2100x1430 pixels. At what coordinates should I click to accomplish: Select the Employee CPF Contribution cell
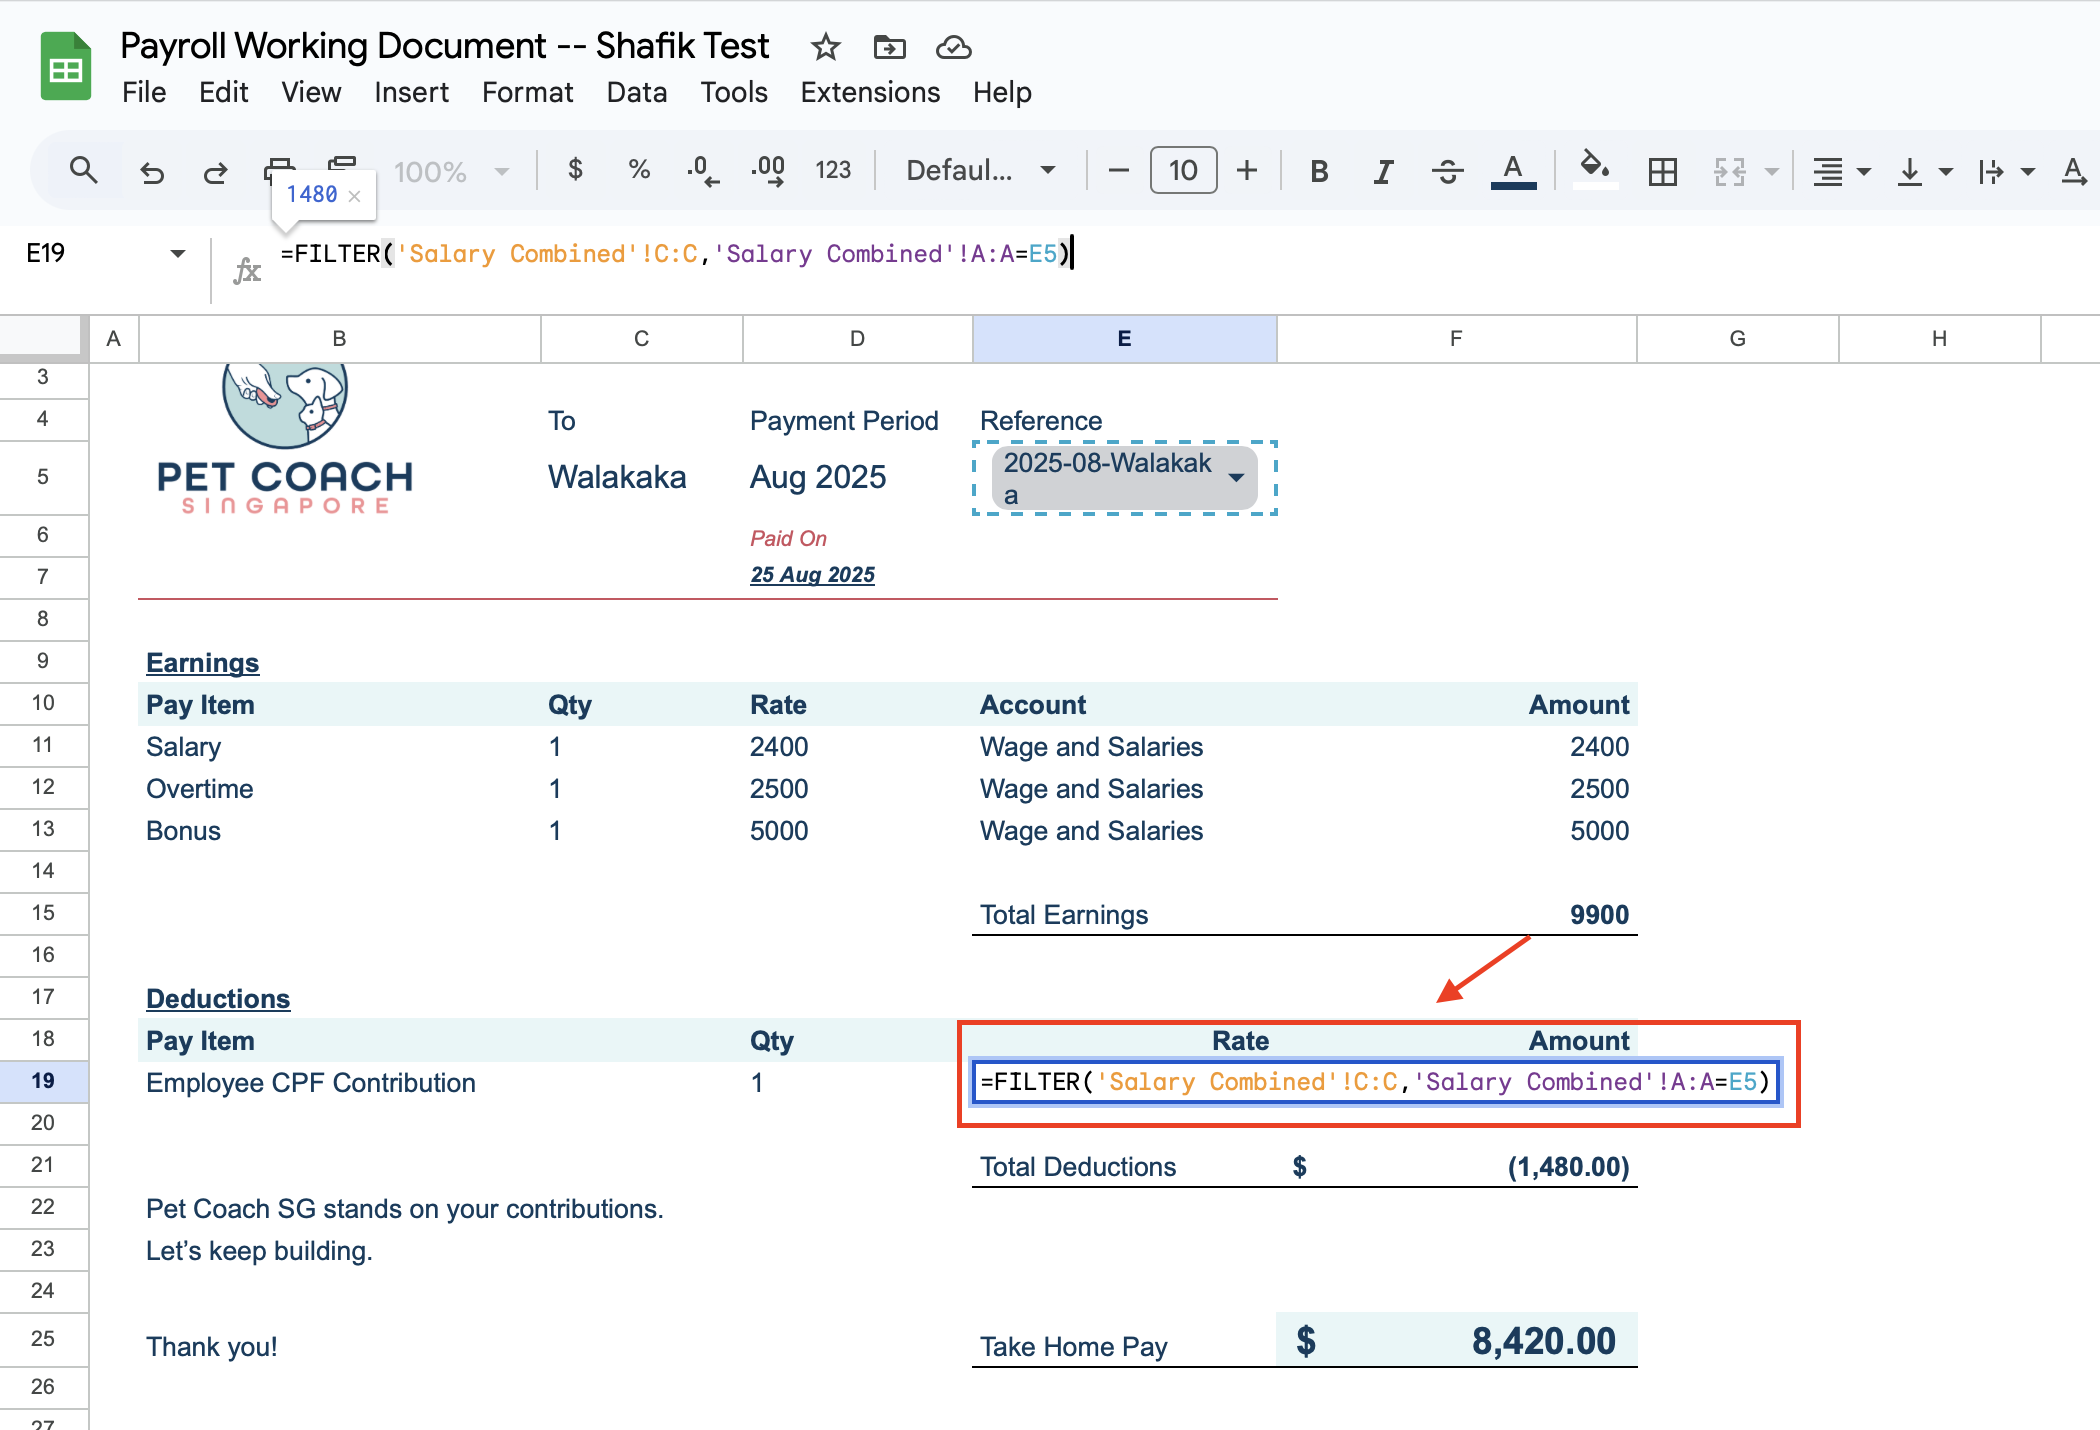340,1083
